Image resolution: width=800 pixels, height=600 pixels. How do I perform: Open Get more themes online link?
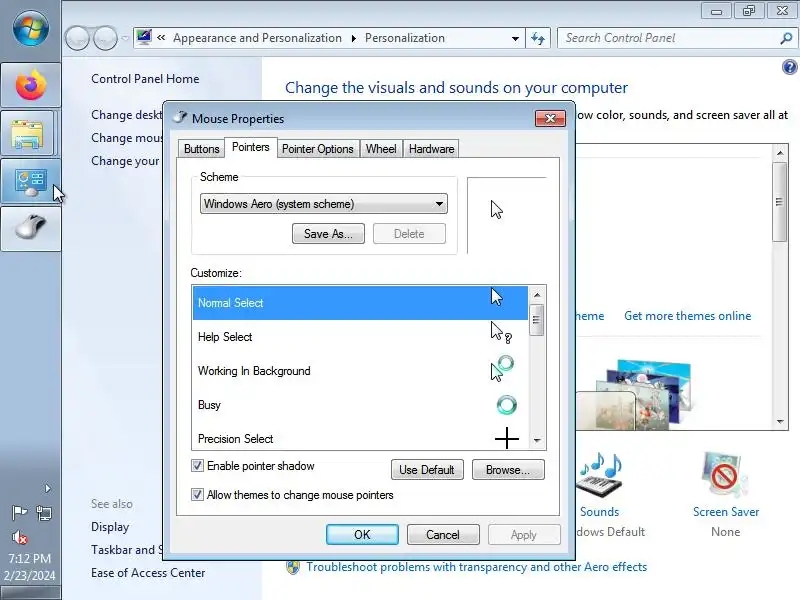tap(687, 316)
